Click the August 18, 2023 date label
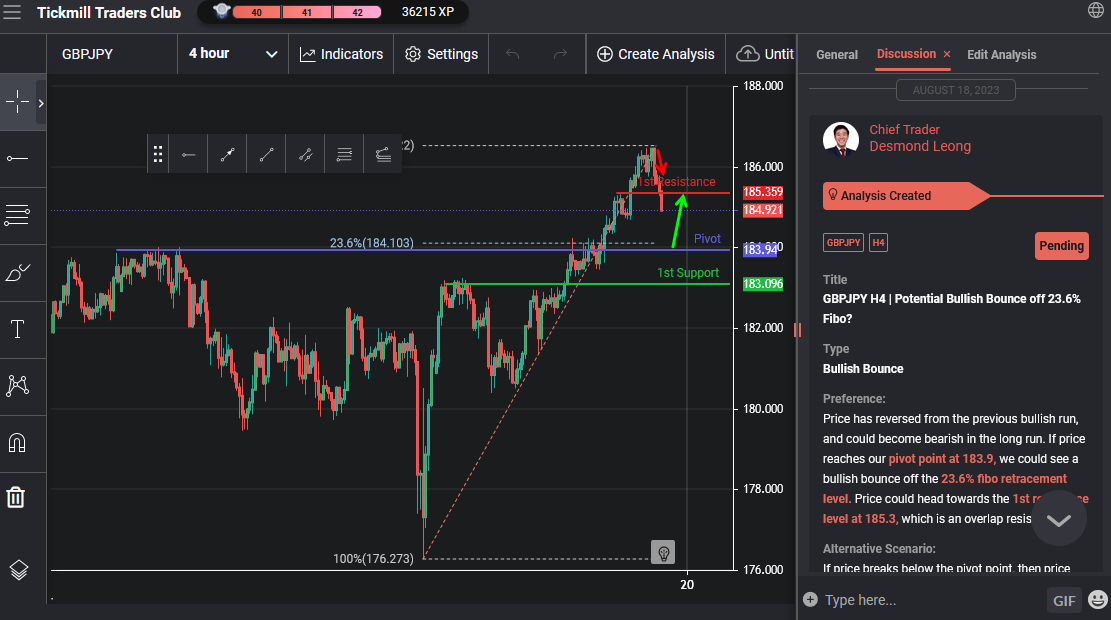 [956, 90]
